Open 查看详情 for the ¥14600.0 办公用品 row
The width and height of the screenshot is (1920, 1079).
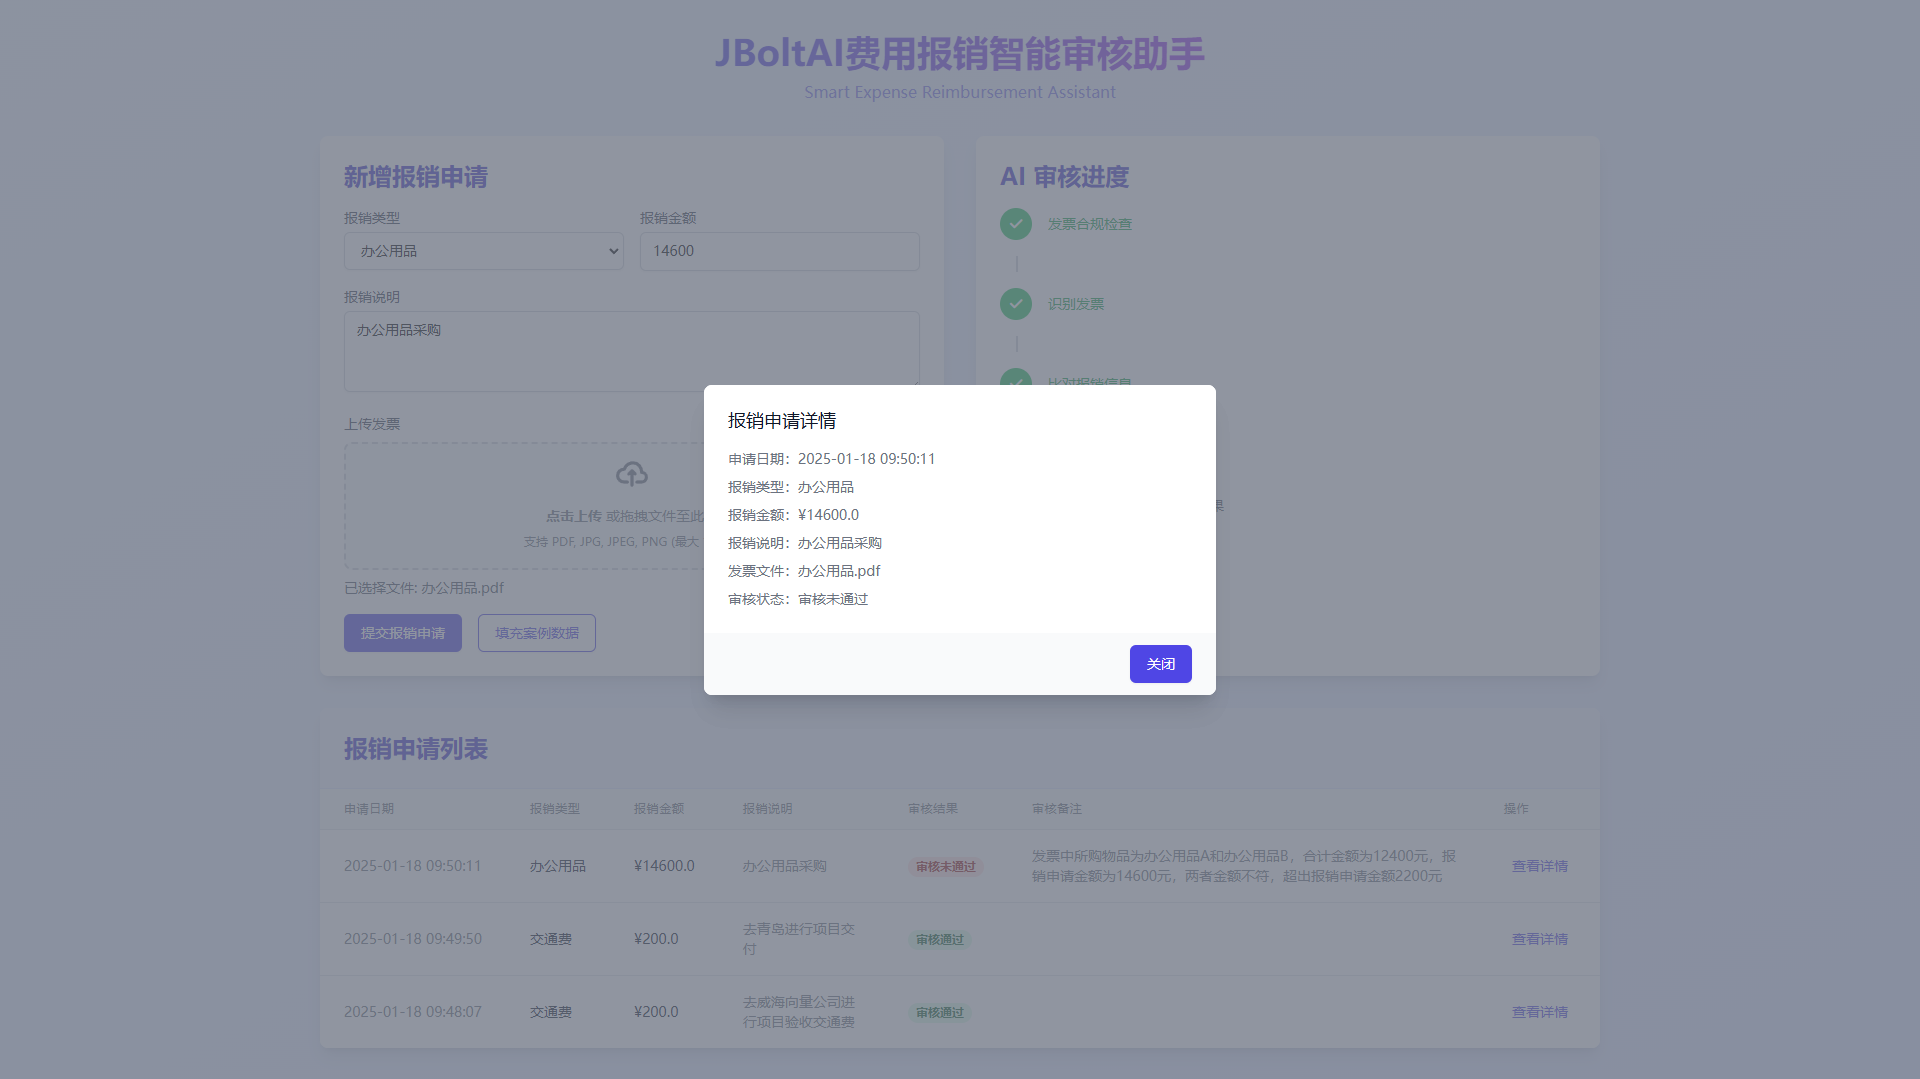1540,866
